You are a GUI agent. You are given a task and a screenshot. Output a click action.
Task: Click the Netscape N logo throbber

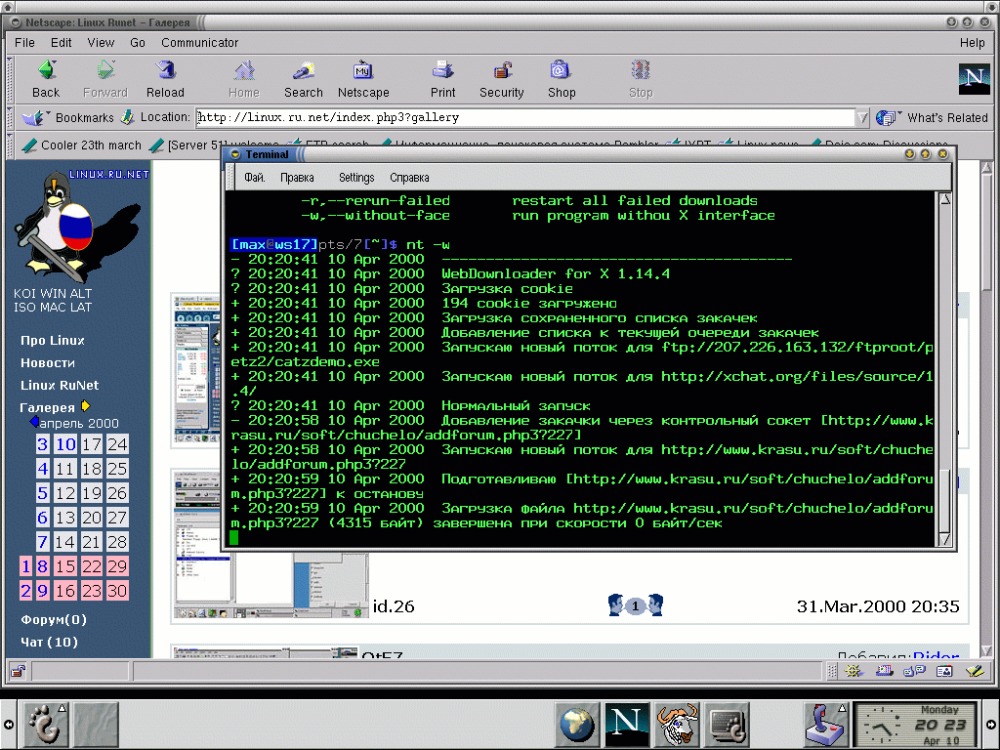point(974,79)
